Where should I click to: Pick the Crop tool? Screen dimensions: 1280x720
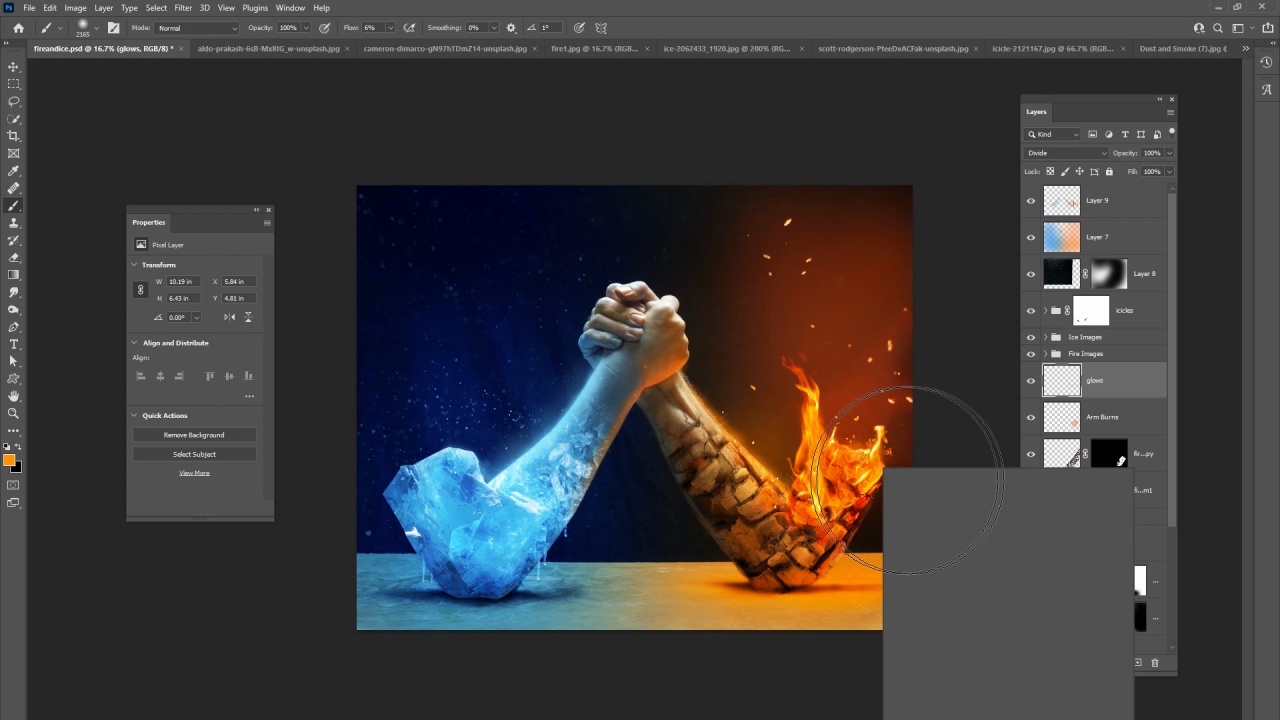(13, 136)
